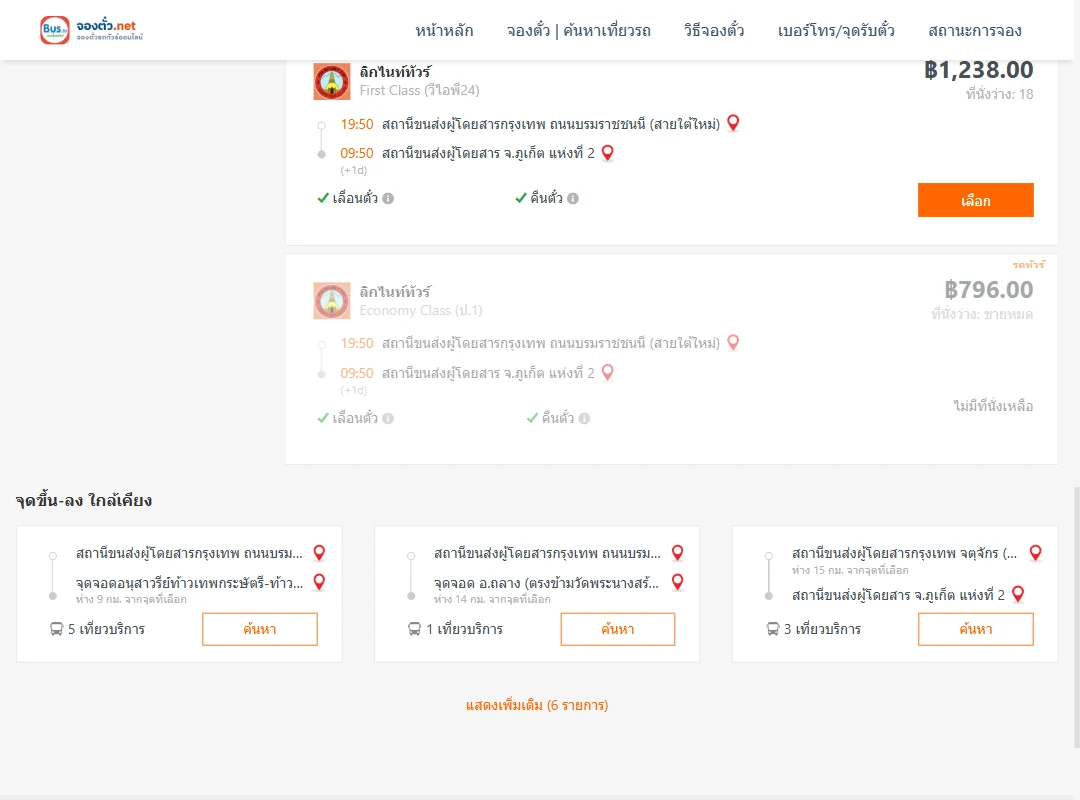Click info icon beside เลื่อนตั๋ว in Economy Class trip
Viewport: 1080px width, 800px height.
[x=388, y=418]
